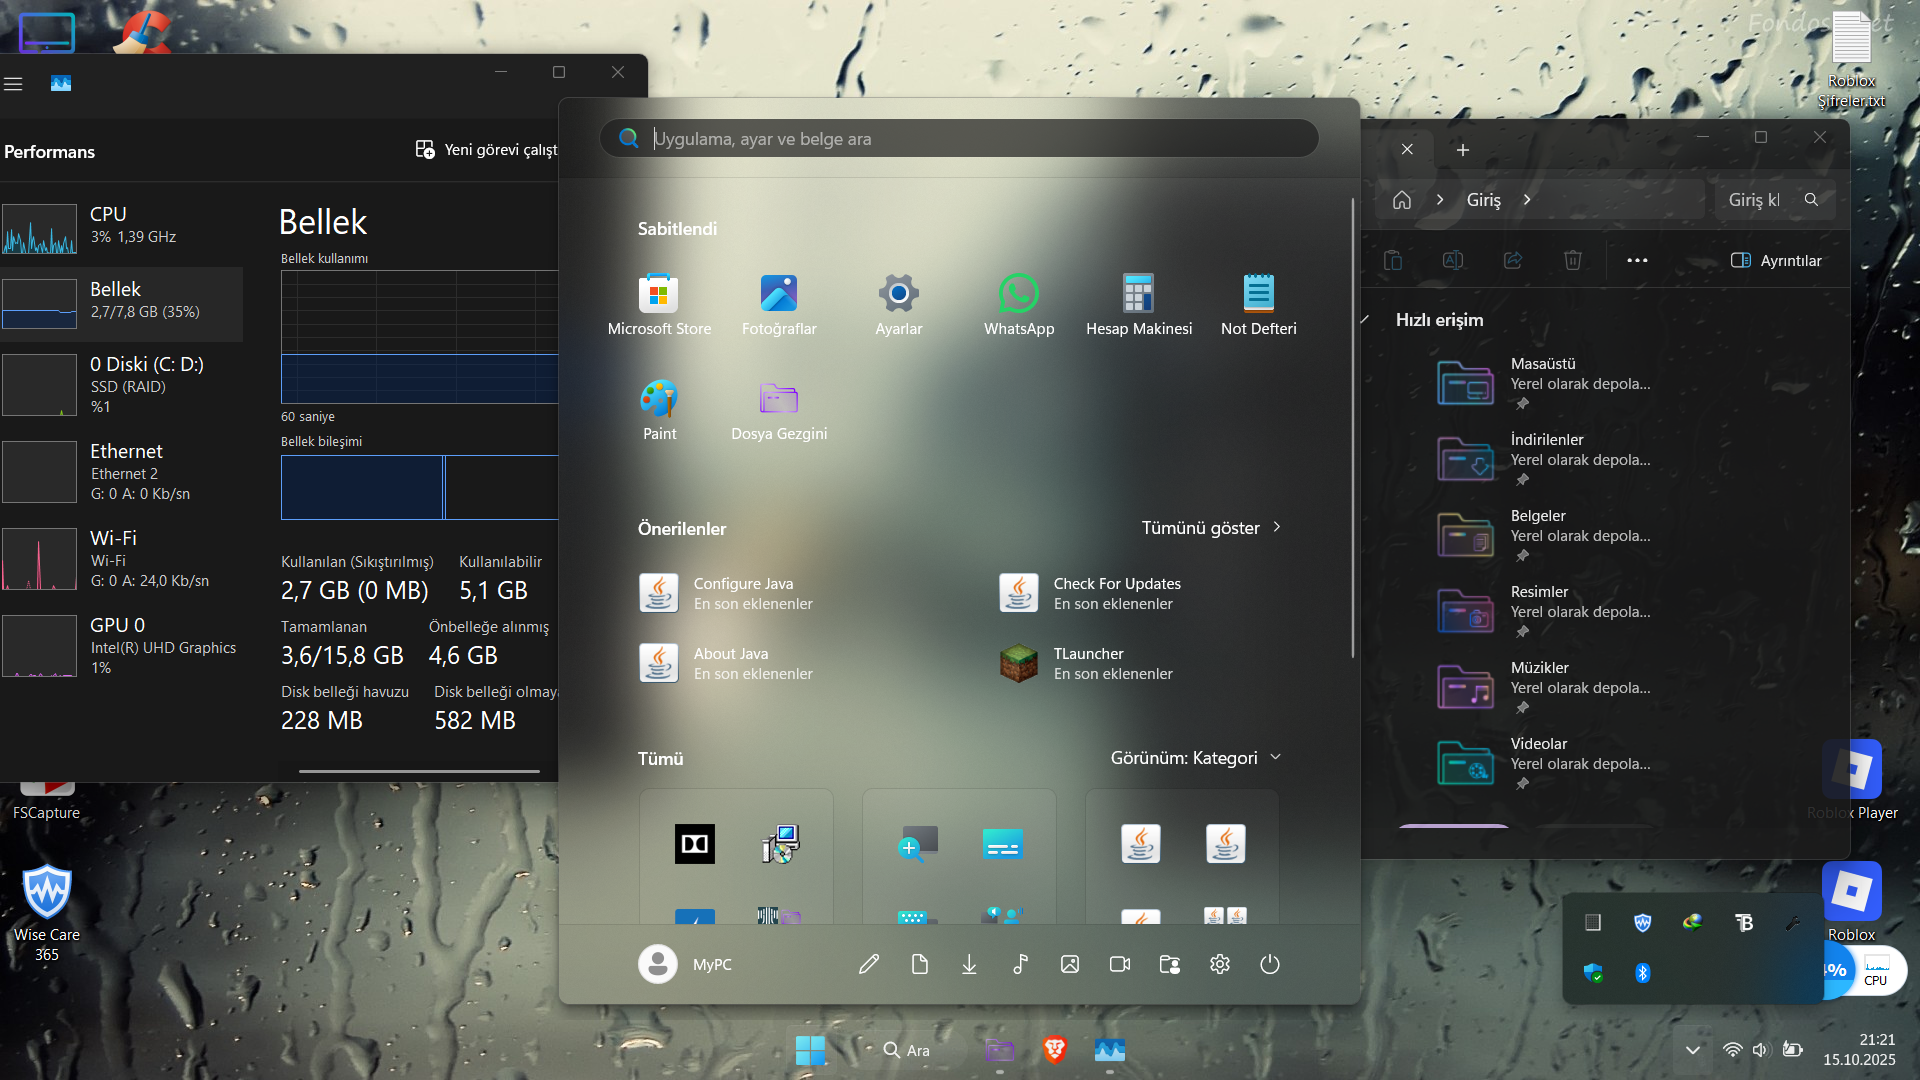
Task: Launch the Fotoğraflar app
Action: (779, 305)
